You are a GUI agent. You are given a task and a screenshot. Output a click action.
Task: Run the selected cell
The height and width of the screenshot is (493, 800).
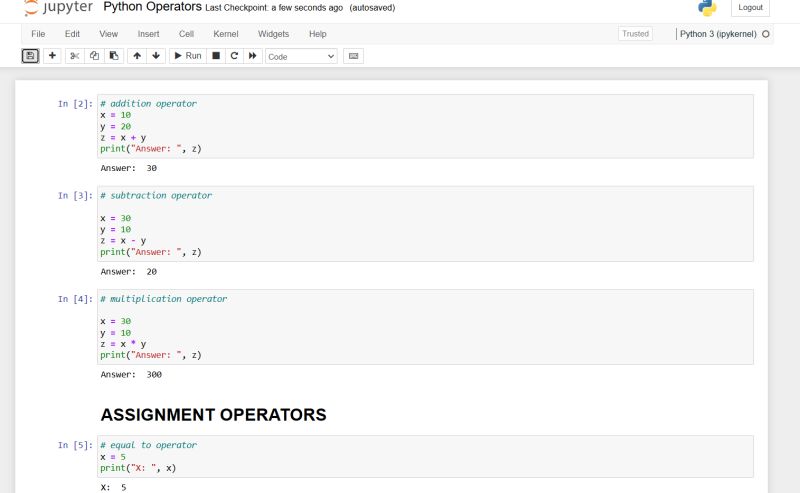pos(188,56)
